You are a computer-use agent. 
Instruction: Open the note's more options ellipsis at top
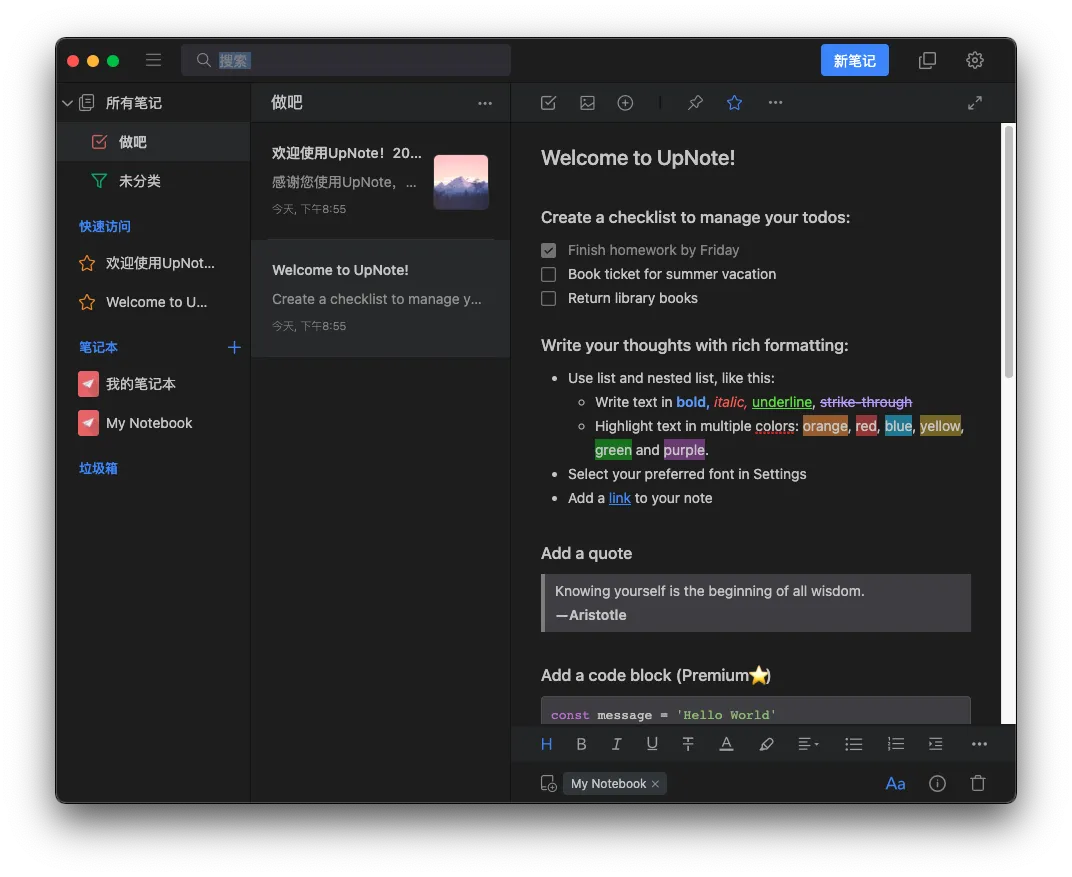pyautogui.click(x=775, y=103)
